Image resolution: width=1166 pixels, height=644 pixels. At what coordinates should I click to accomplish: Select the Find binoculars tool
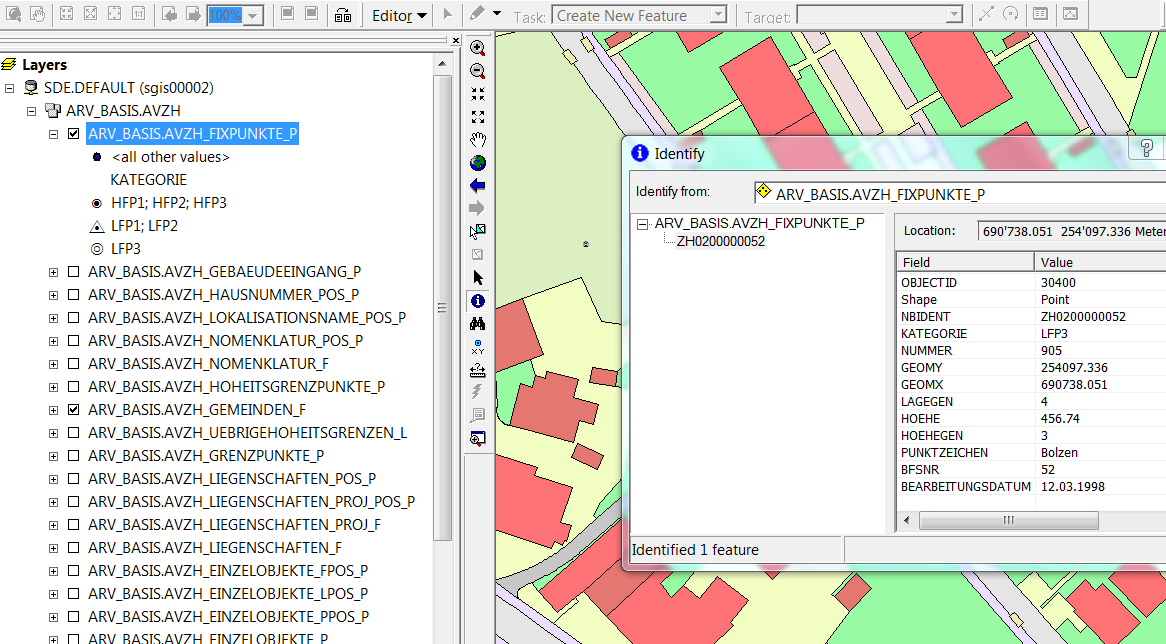(478, 323)
